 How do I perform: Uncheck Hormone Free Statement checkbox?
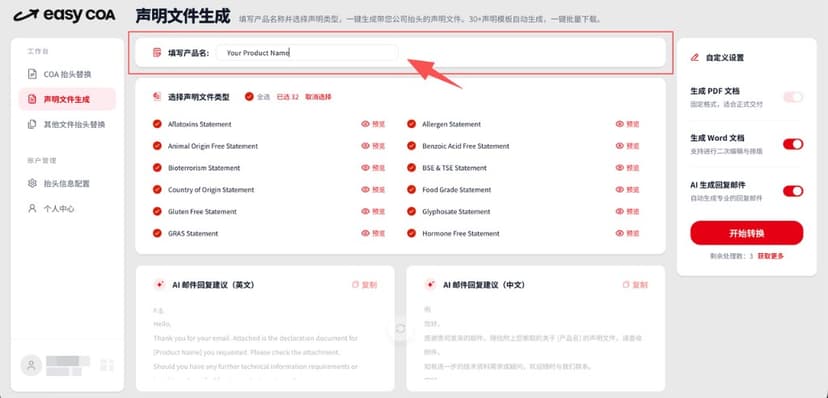411,233
